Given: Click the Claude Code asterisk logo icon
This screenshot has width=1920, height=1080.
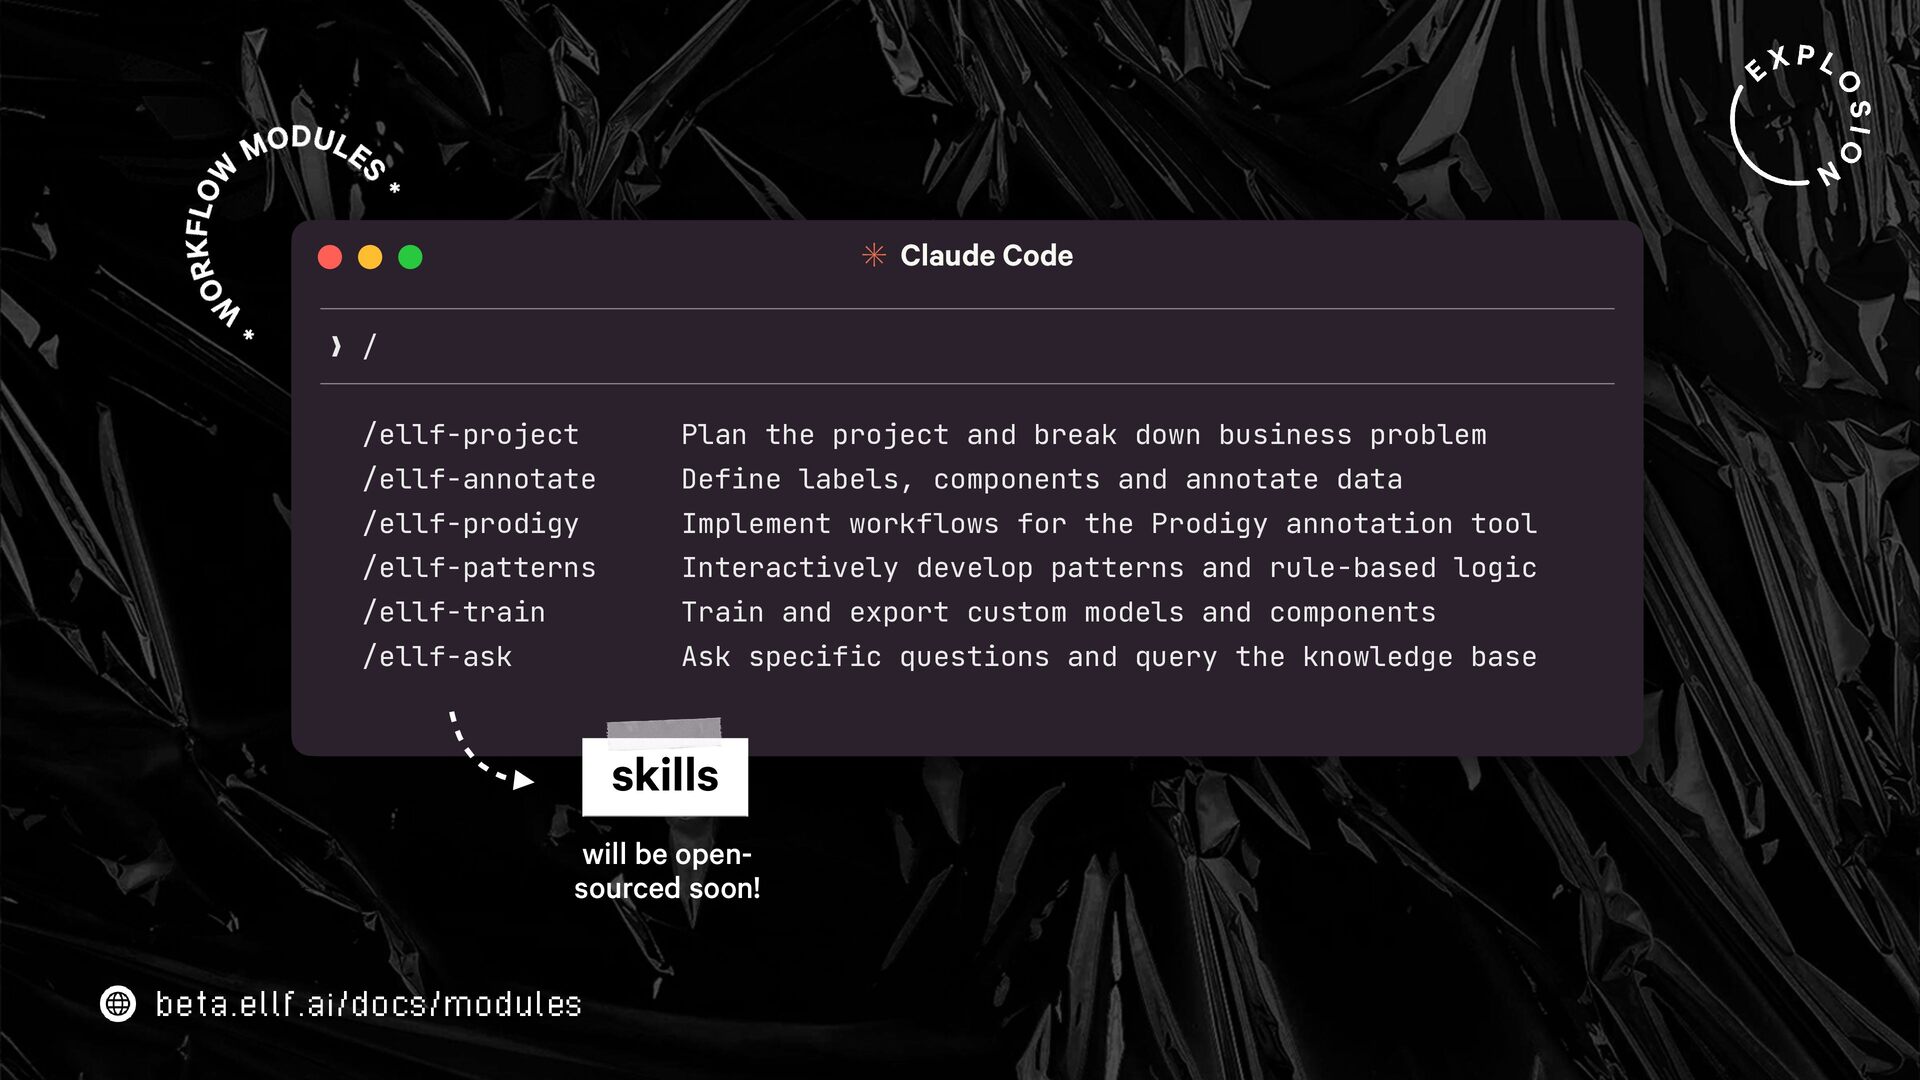Looking at the screenshot, I should [x=873, y=256].
